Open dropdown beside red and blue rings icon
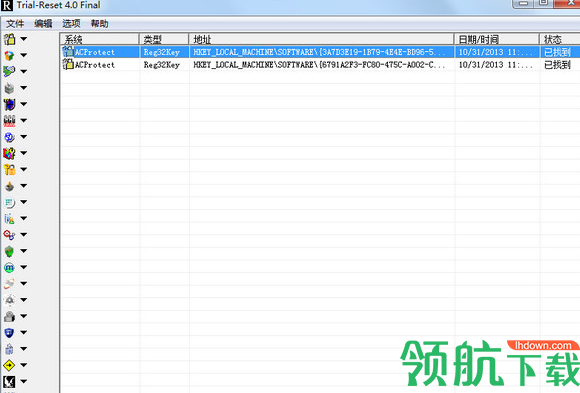 click(x=23, y=235)
